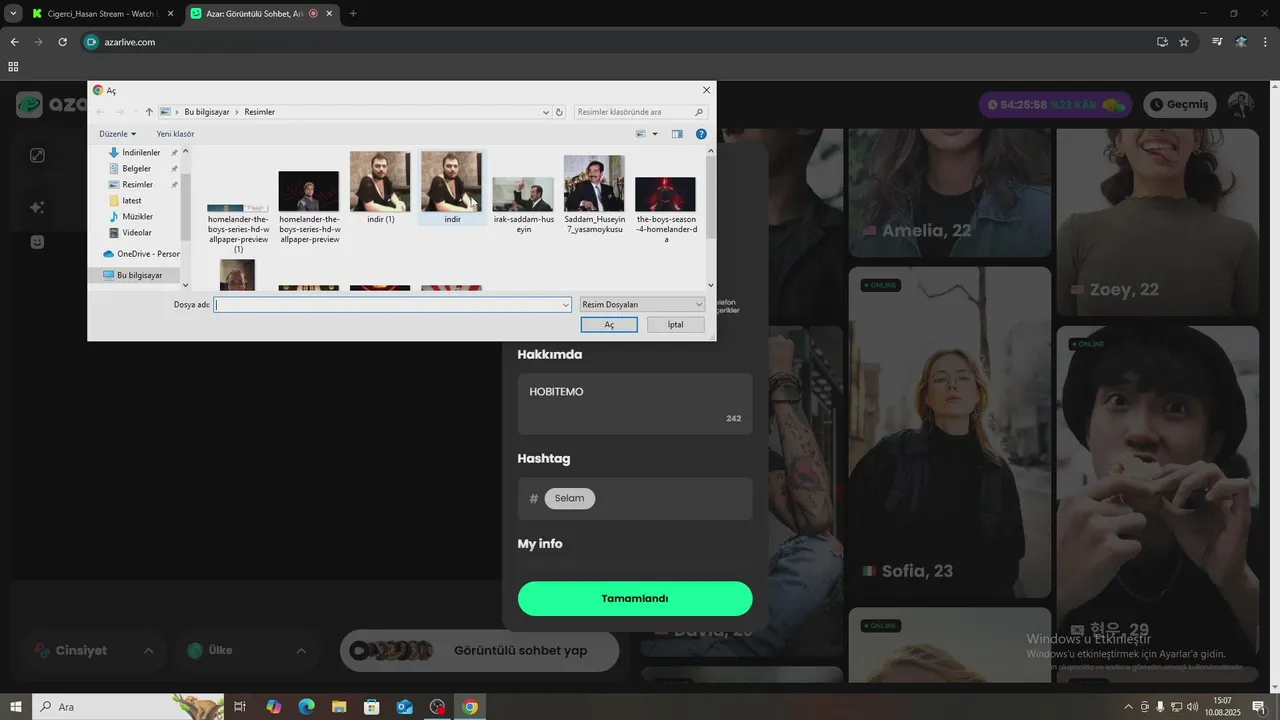Screen dimensions: 1280x720
Task: Click the Selam hashtag chip
Action: coord(570,498)
